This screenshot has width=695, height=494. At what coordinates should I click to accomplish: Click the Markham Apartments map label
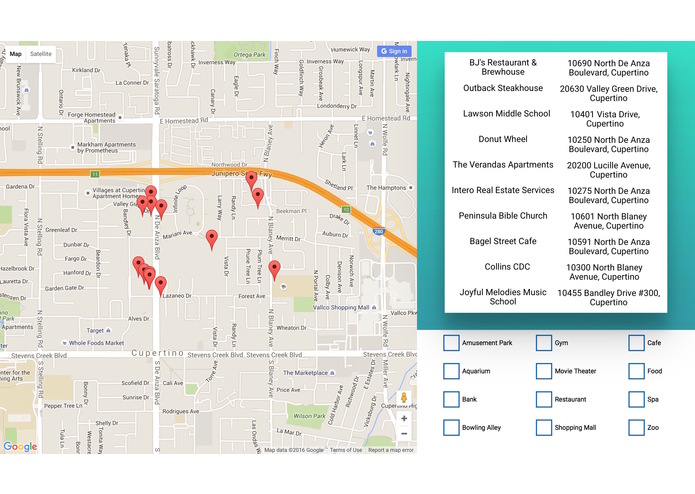pos(106,148)
